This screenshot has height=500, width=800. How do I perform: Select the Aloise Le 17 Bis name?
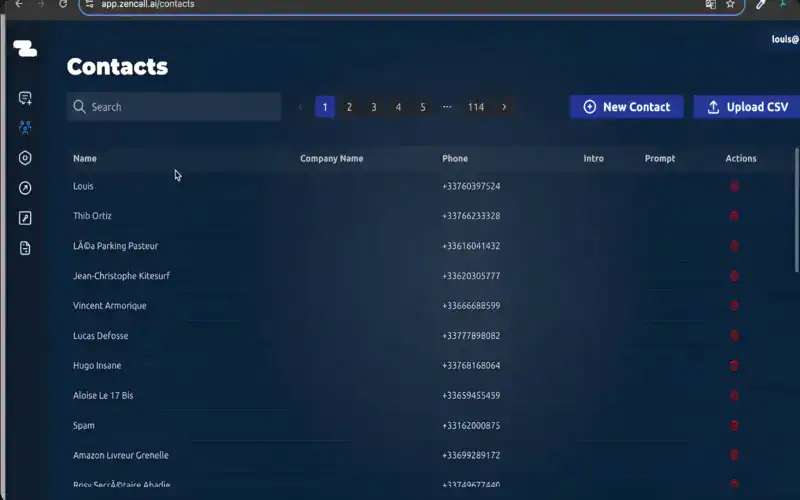pos(103,395)
